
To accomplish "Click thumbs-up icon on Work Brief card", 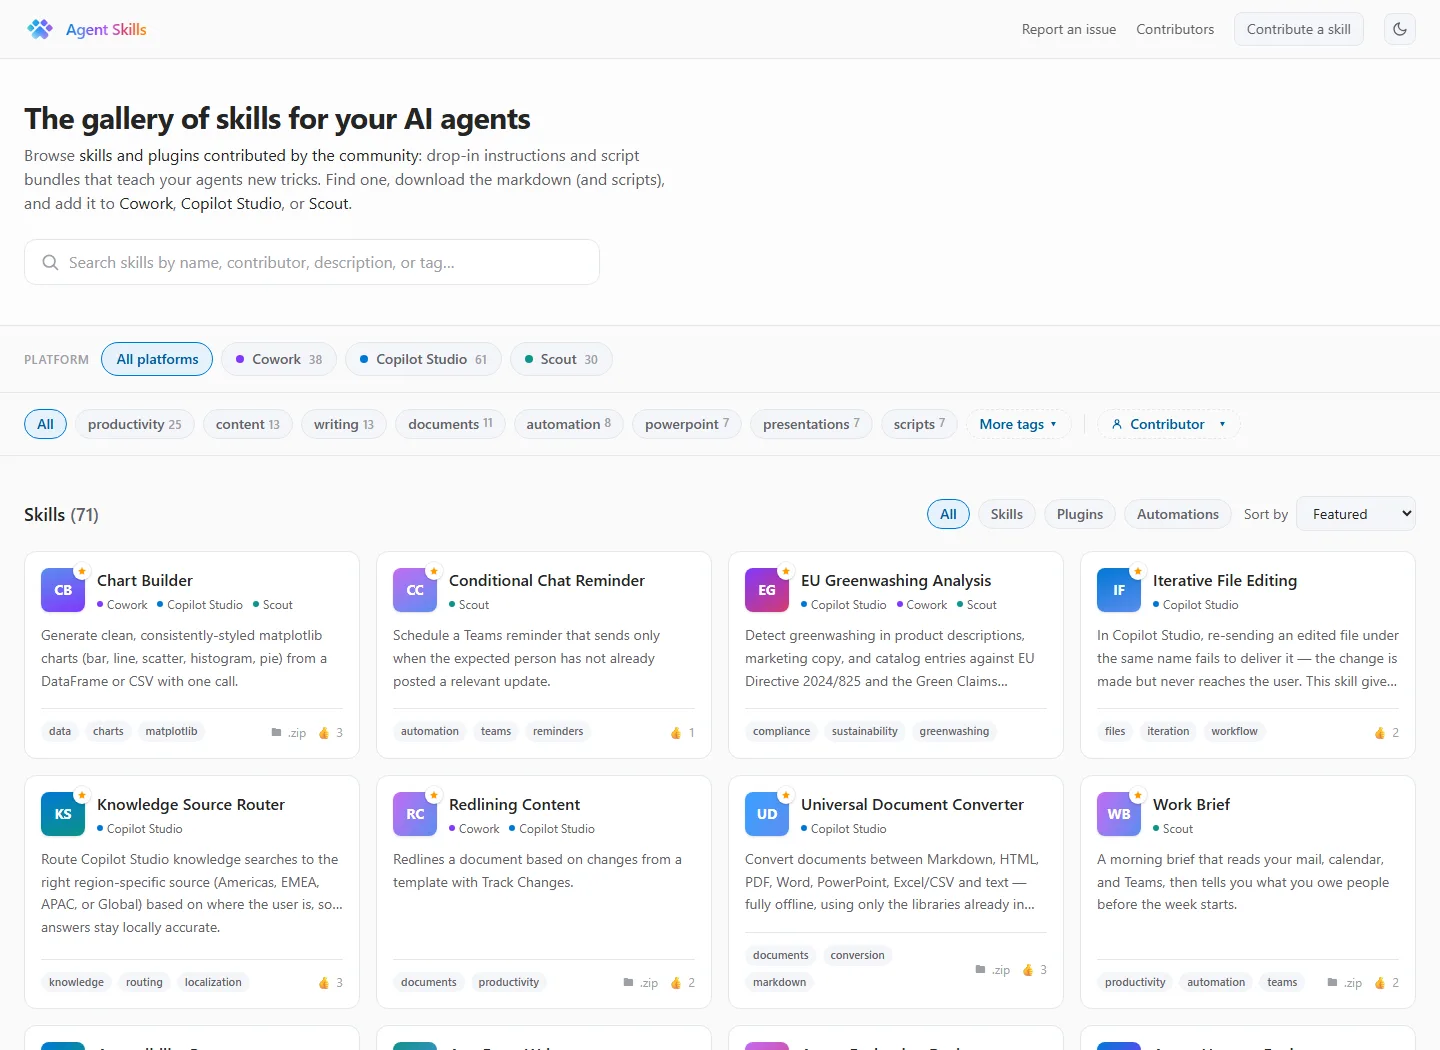I will pyautogui.click(x=1380, y=983).
